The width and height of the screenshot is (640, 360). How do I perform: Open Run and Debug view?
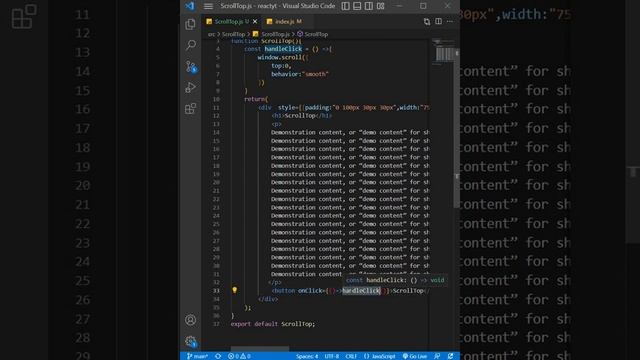(191, 87)
